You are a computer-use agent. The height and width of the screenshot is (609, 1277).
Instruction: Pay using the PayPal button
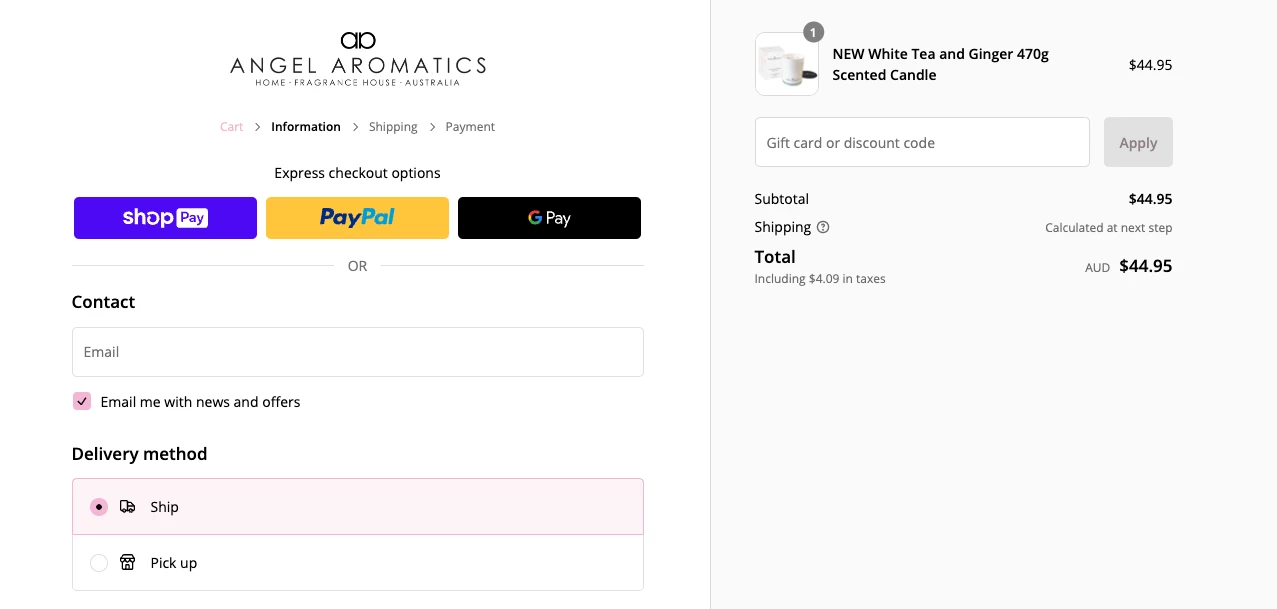pos(357,218)
